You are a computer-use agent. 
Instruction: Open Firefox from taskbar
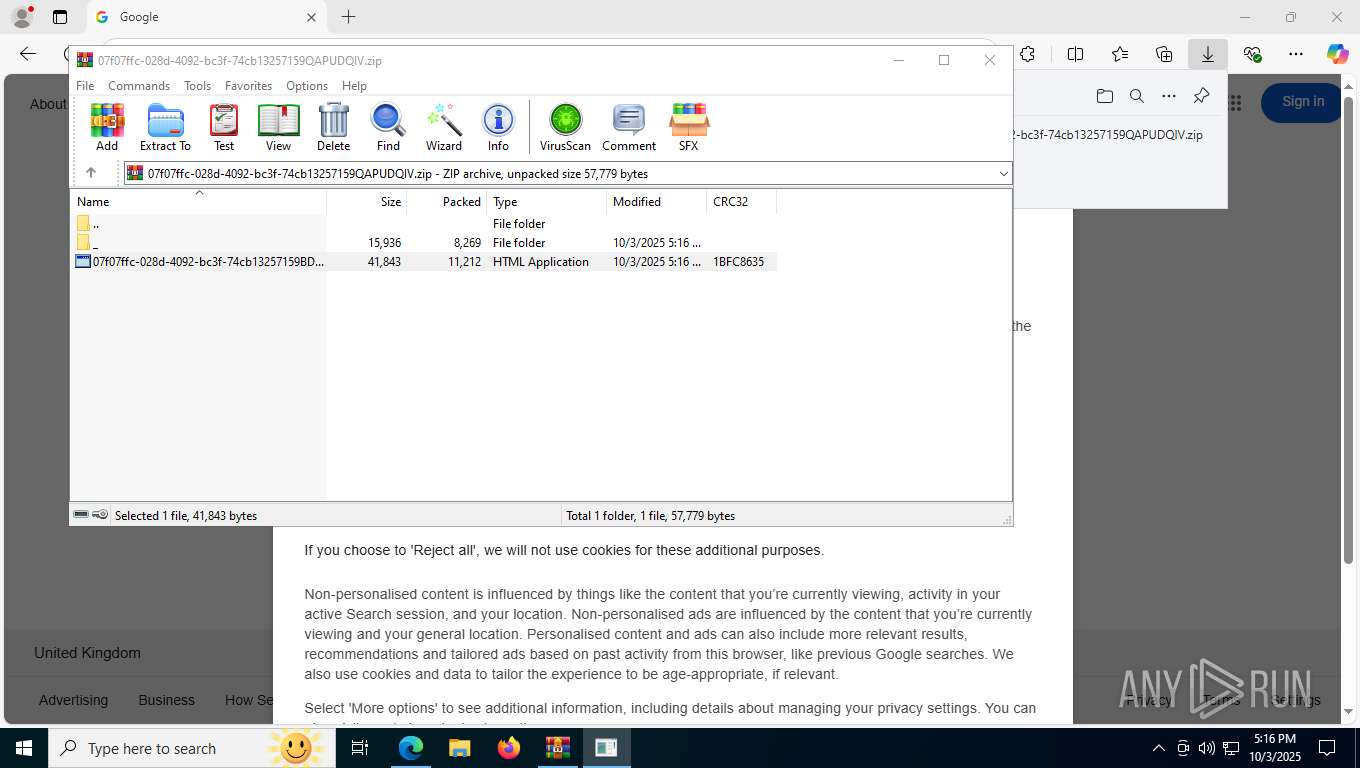click(x=509, y=748)
